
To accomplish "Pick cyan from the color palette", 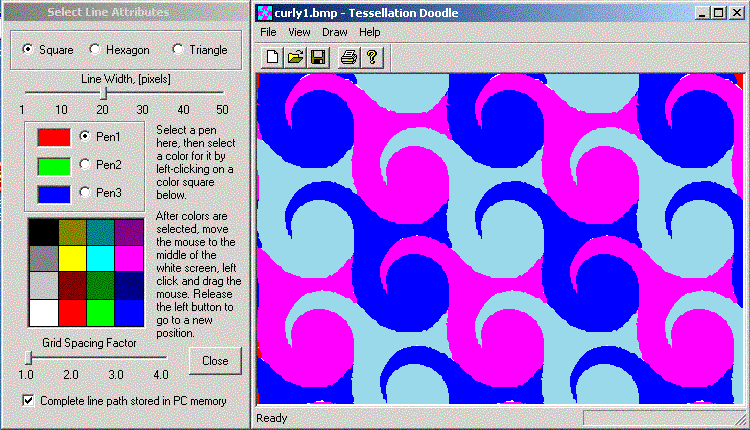I will tap(100, 259).
